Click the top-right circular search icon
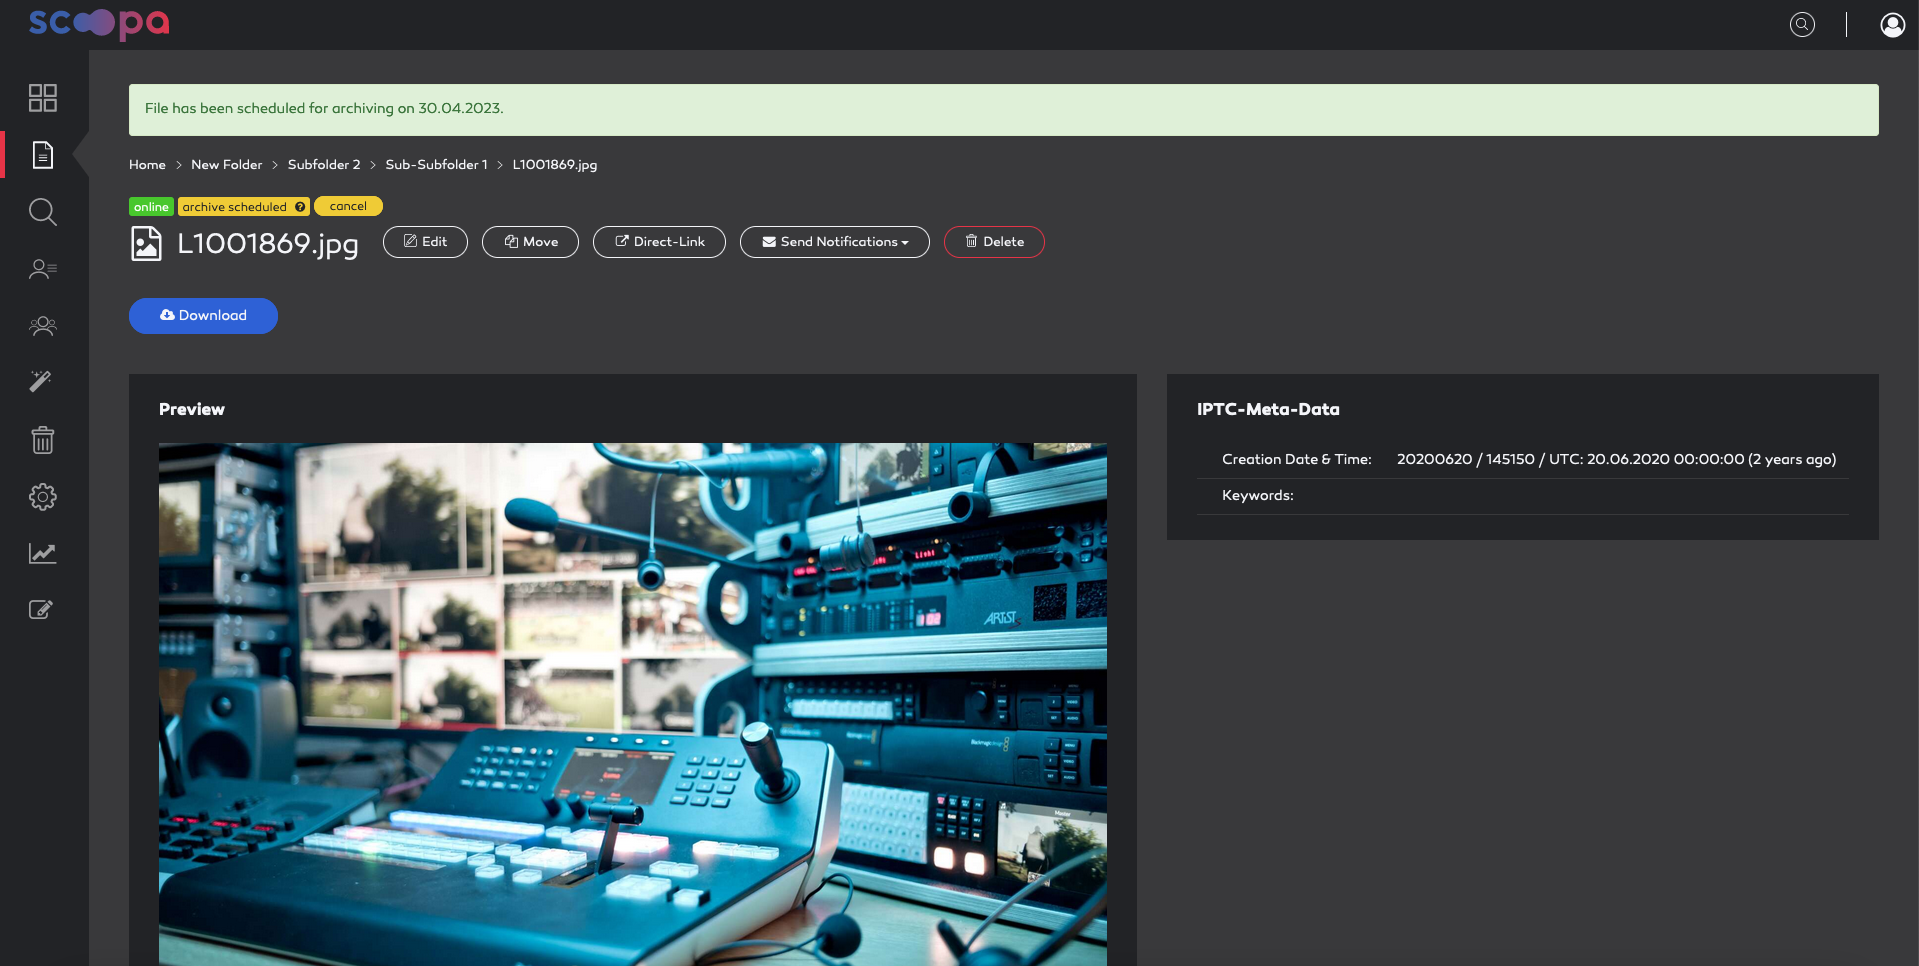Image resolution: width=1919 pixels, height=966 pixels. point(1802,25)
